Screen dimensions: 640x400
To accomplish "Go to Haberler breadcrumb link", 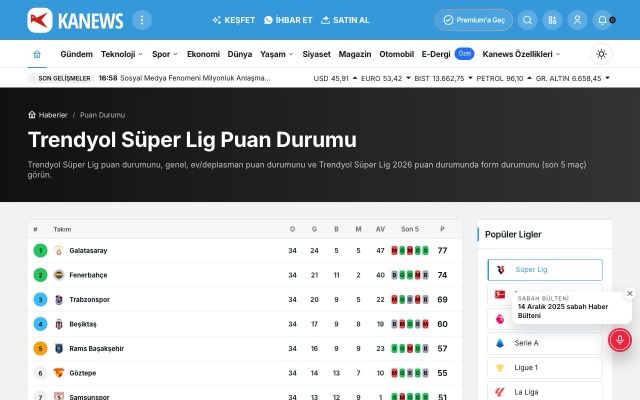I will click(x=48, y=115).
